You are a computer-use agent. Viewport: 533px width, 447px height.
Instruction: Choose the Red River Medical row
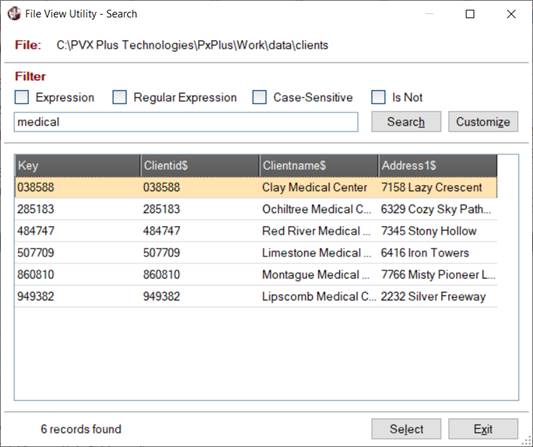click(256, 231)
